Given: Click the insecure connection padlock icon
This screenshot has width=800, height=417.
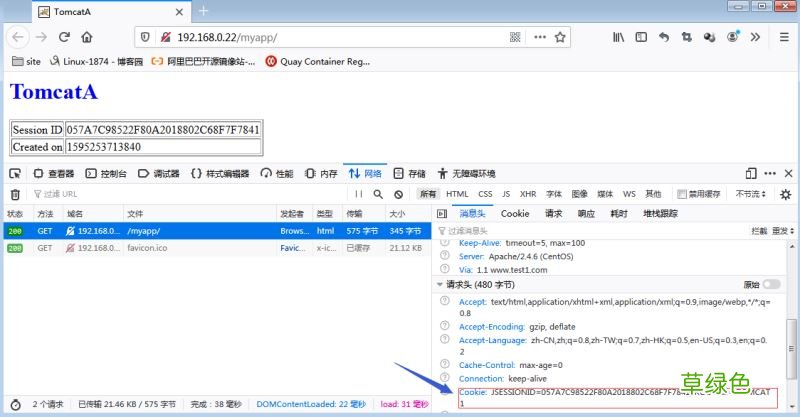Looking at the screenshot, I should 165,37.
